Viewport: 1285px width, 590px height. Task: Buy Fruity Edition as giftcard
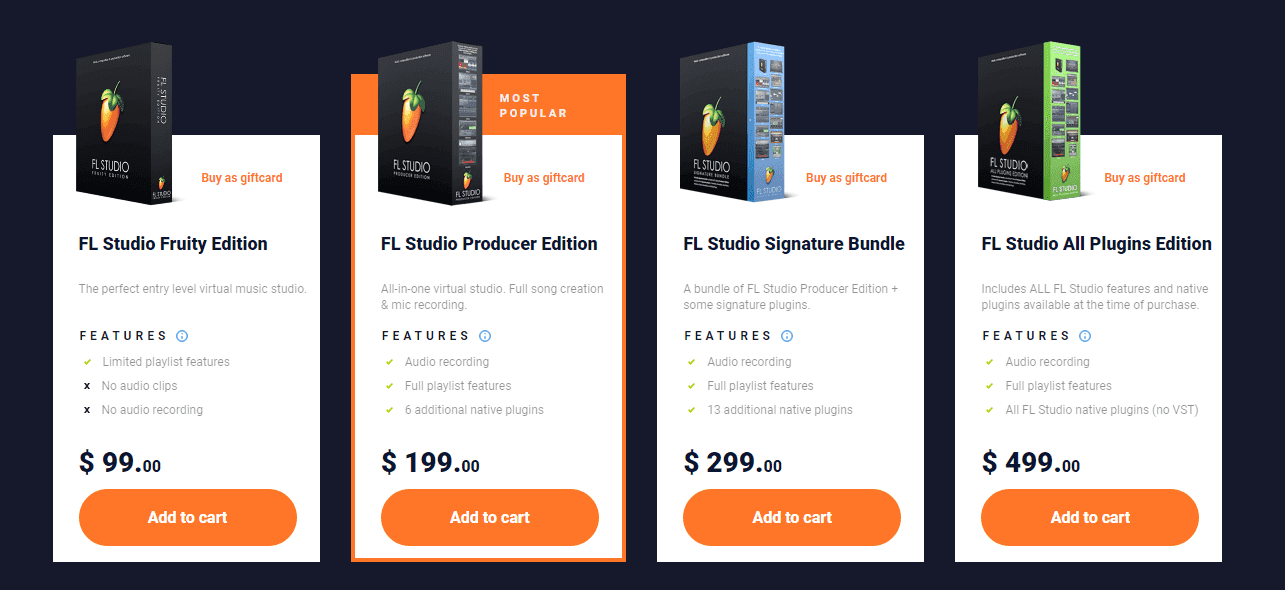point(242,178)
